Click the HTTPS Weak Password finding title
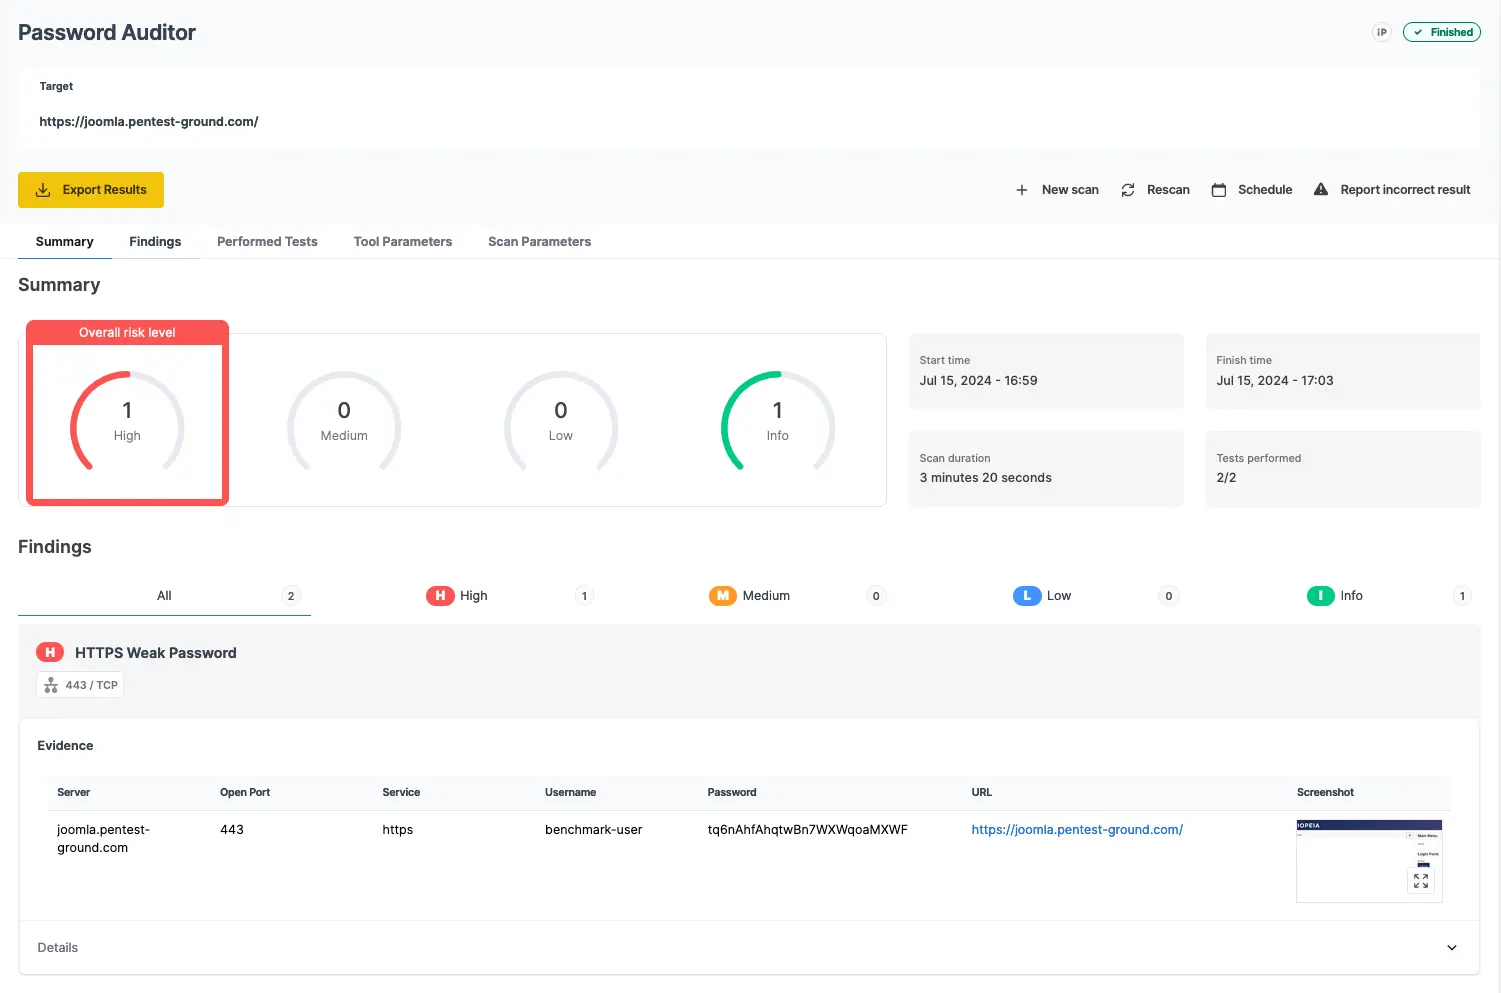The height and width of the screenshot is (993, 1501). 156,653
